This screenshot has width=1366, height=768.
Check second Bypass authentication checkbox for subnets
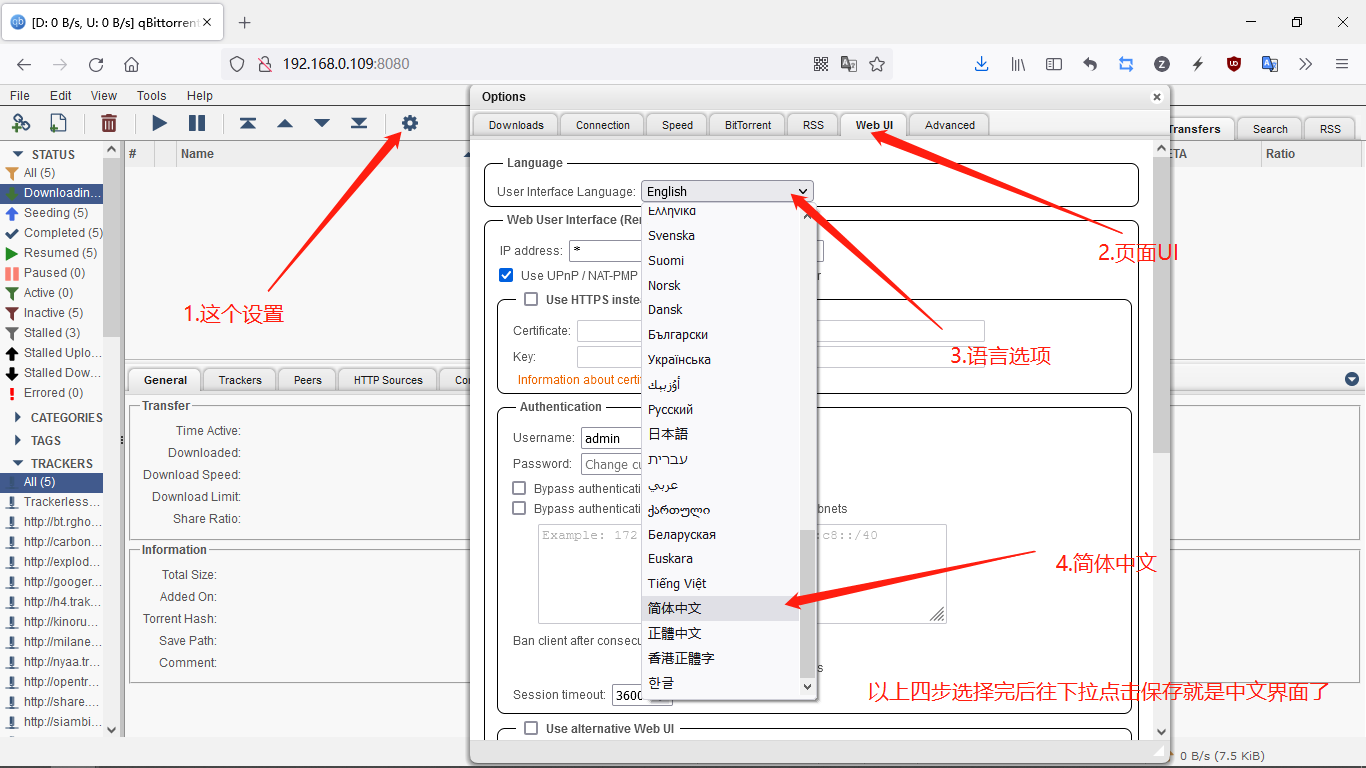(519, 508)
